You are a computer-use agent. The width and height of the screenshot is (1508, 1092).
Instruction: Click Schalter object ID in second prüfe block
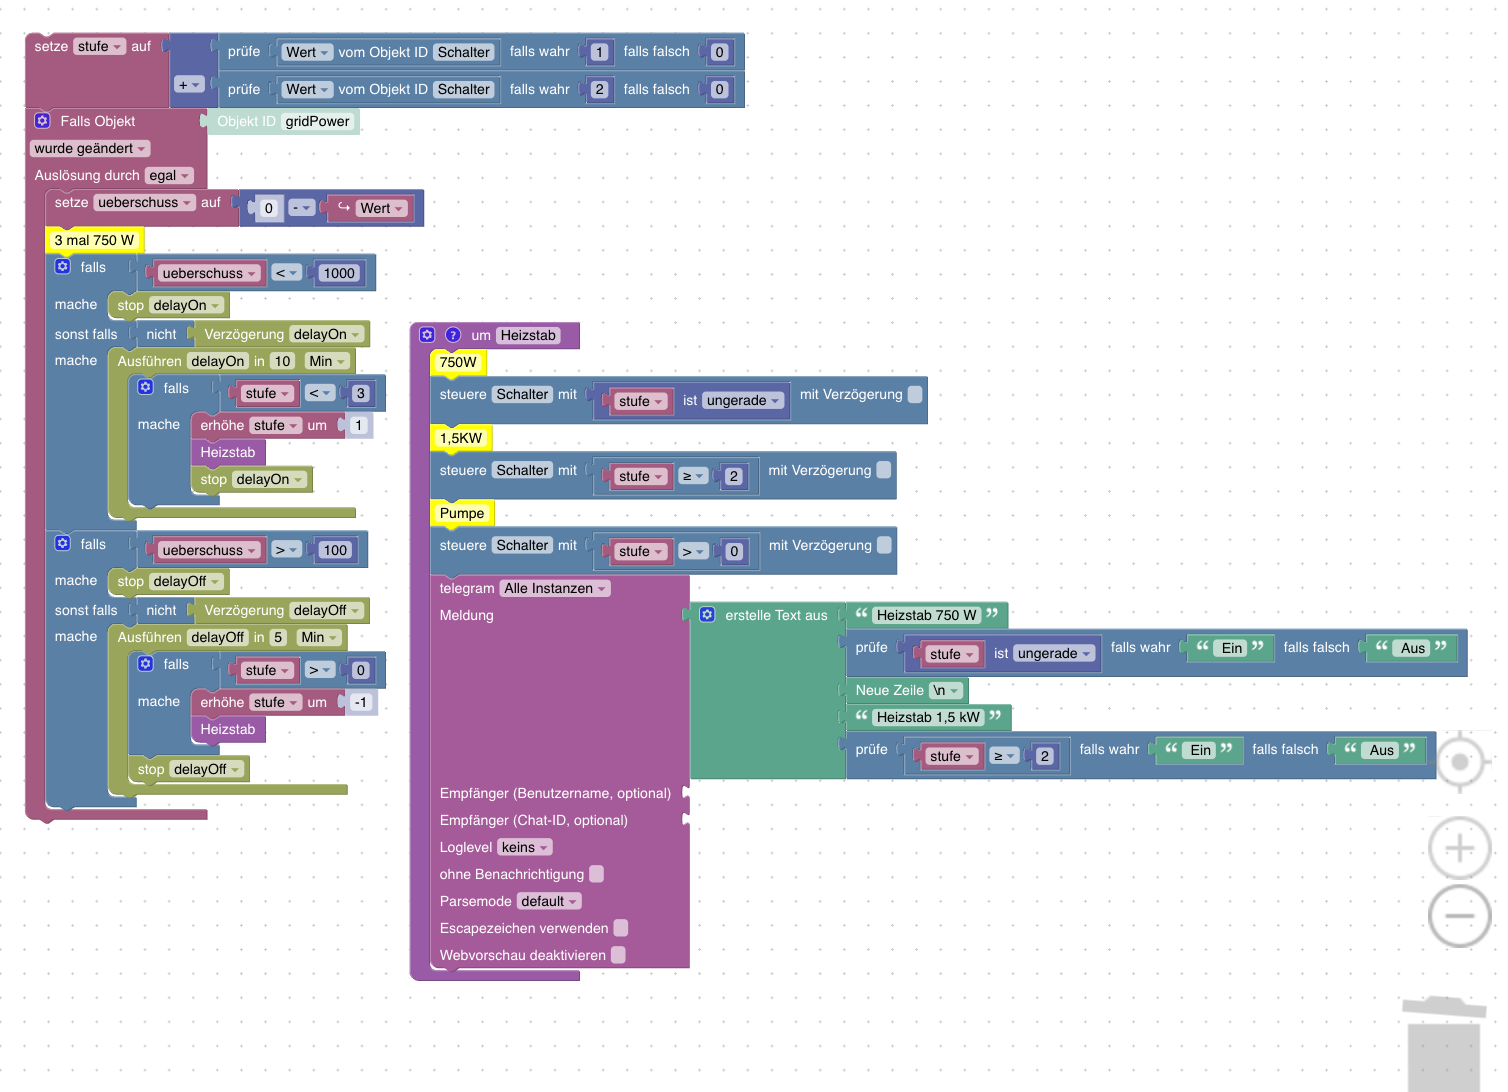pos(464,89)
